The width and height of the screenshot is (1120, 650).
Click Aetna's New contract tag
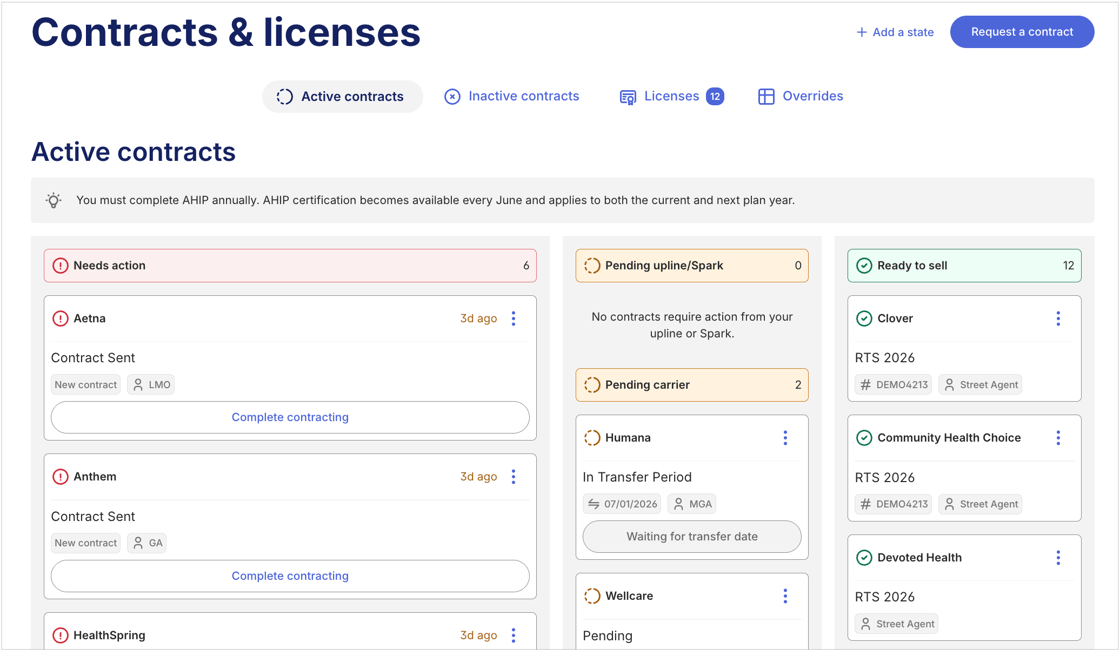coord(86,385)
